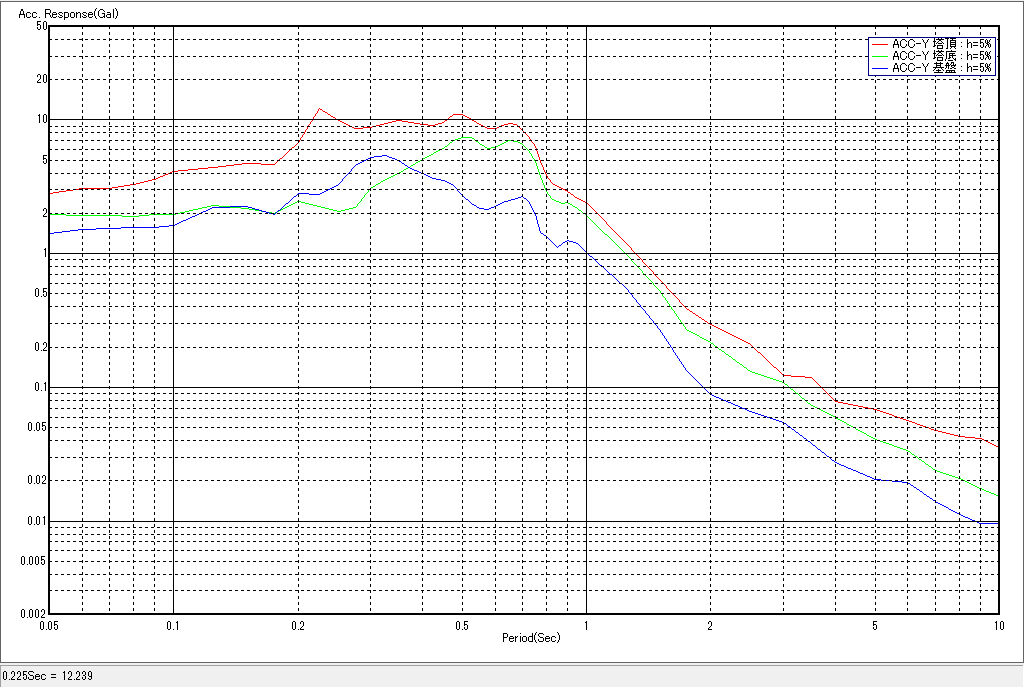1024x688 pixels.
Task: Click the blue curve's peak near 0.3 sec
Action: (382, 155)
